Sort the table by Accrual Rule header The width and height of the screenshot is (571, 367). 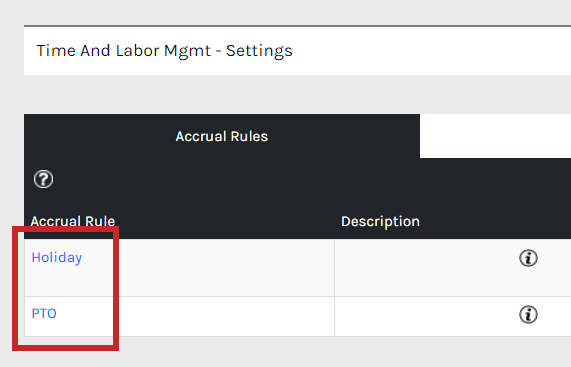73,221
